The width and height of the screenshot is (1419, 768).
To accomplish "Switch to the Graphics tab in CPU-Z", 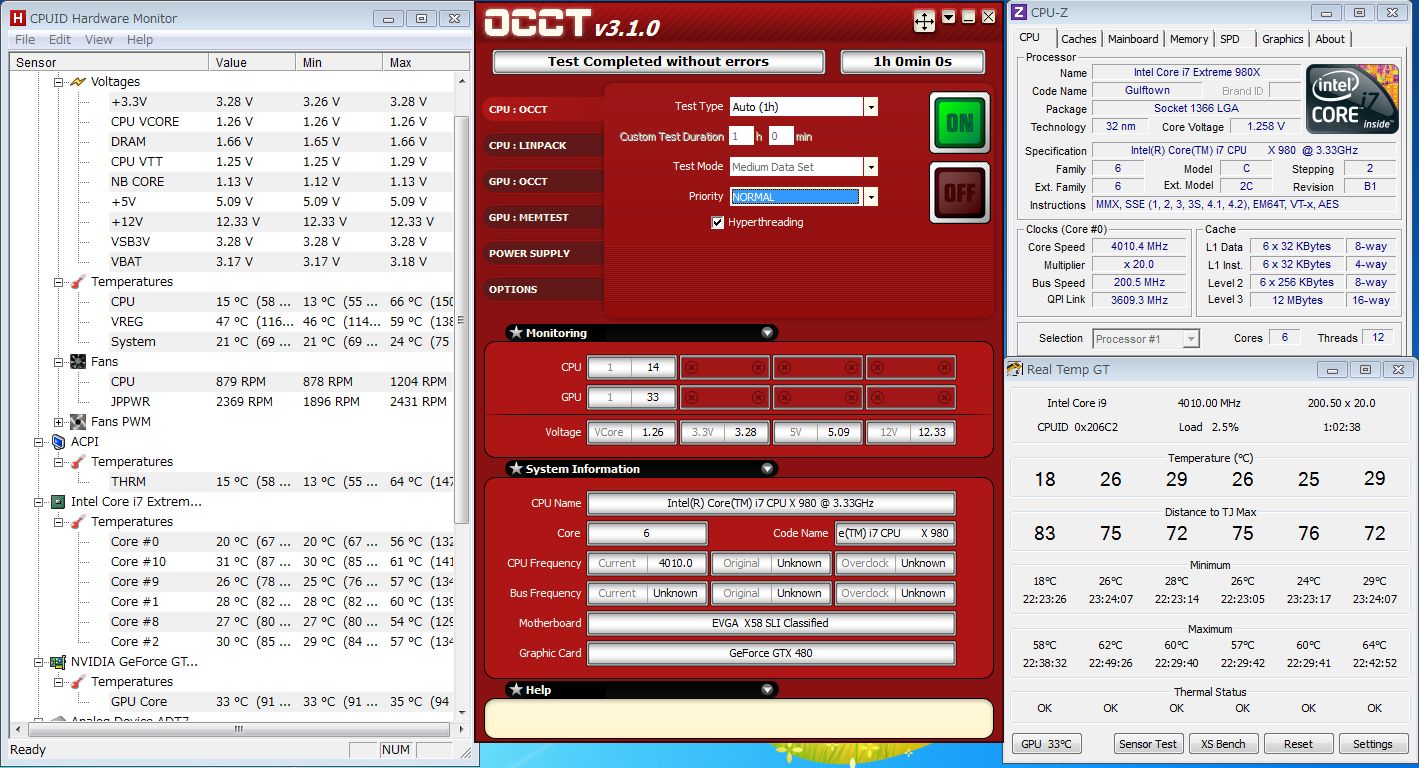I will click(1282, 39).
